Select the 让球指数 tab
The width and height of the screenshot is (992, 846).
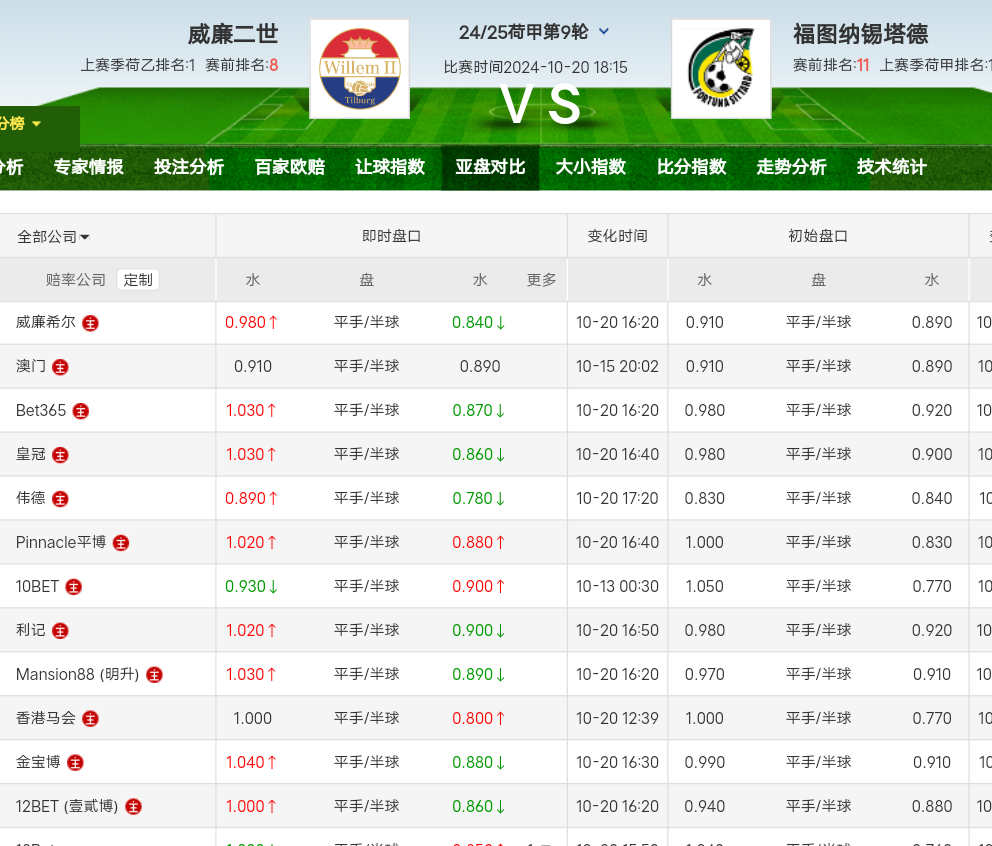[390, 167]
